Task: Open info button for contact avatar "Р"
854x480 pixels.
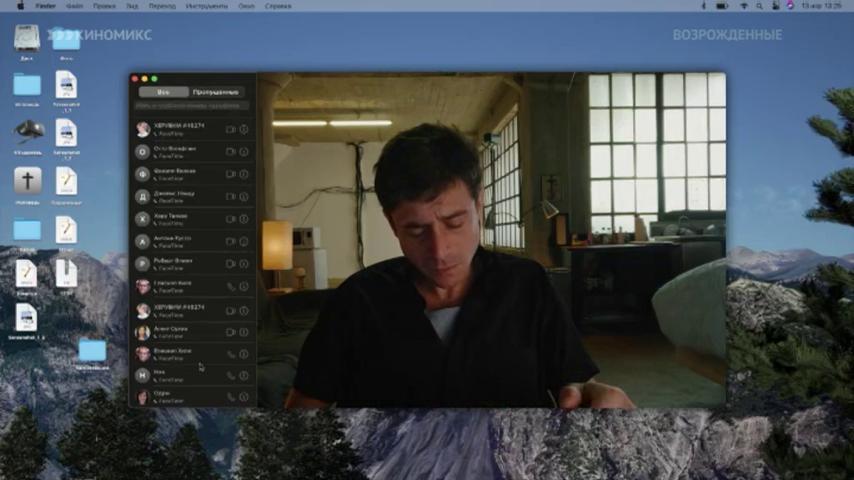Action: [244, 264]
